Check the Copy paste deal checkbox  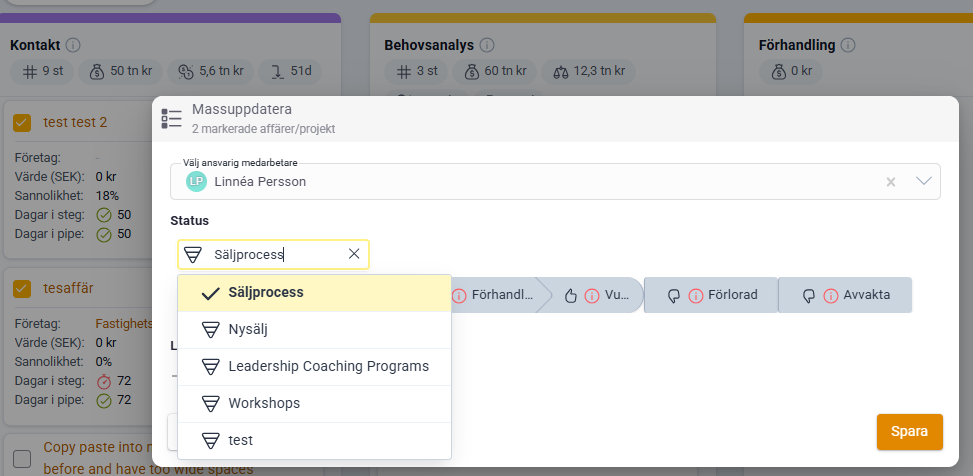(22, 459)
